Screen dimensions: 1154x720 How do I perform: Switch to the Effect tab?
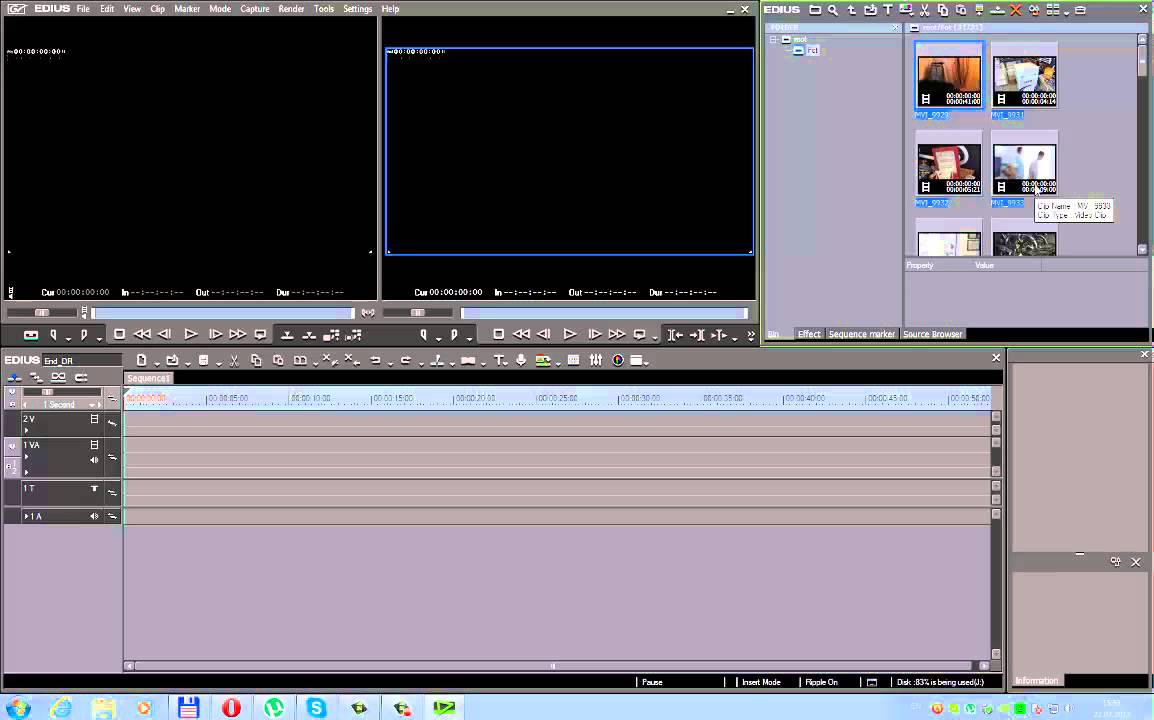pos(809,334)
